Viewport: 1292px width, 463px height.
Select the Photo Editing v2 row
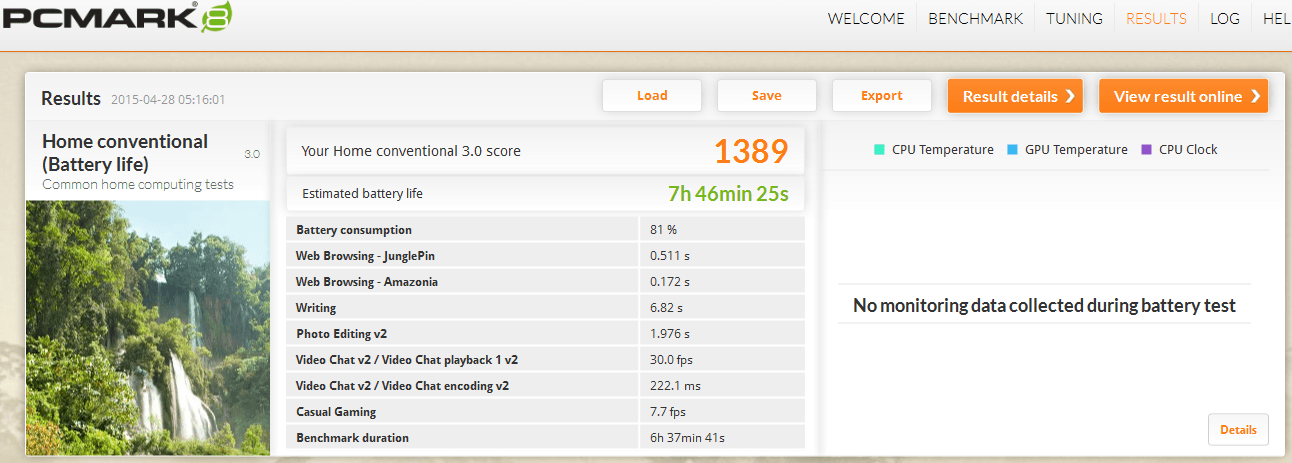[544, 333]
